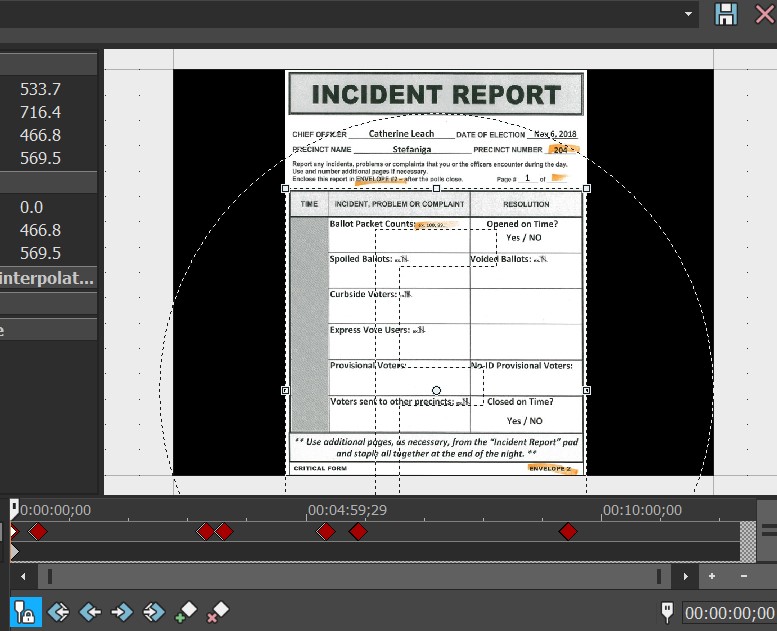Edit the value 533.7
The image size is (777, 631).
pos(40,89)
